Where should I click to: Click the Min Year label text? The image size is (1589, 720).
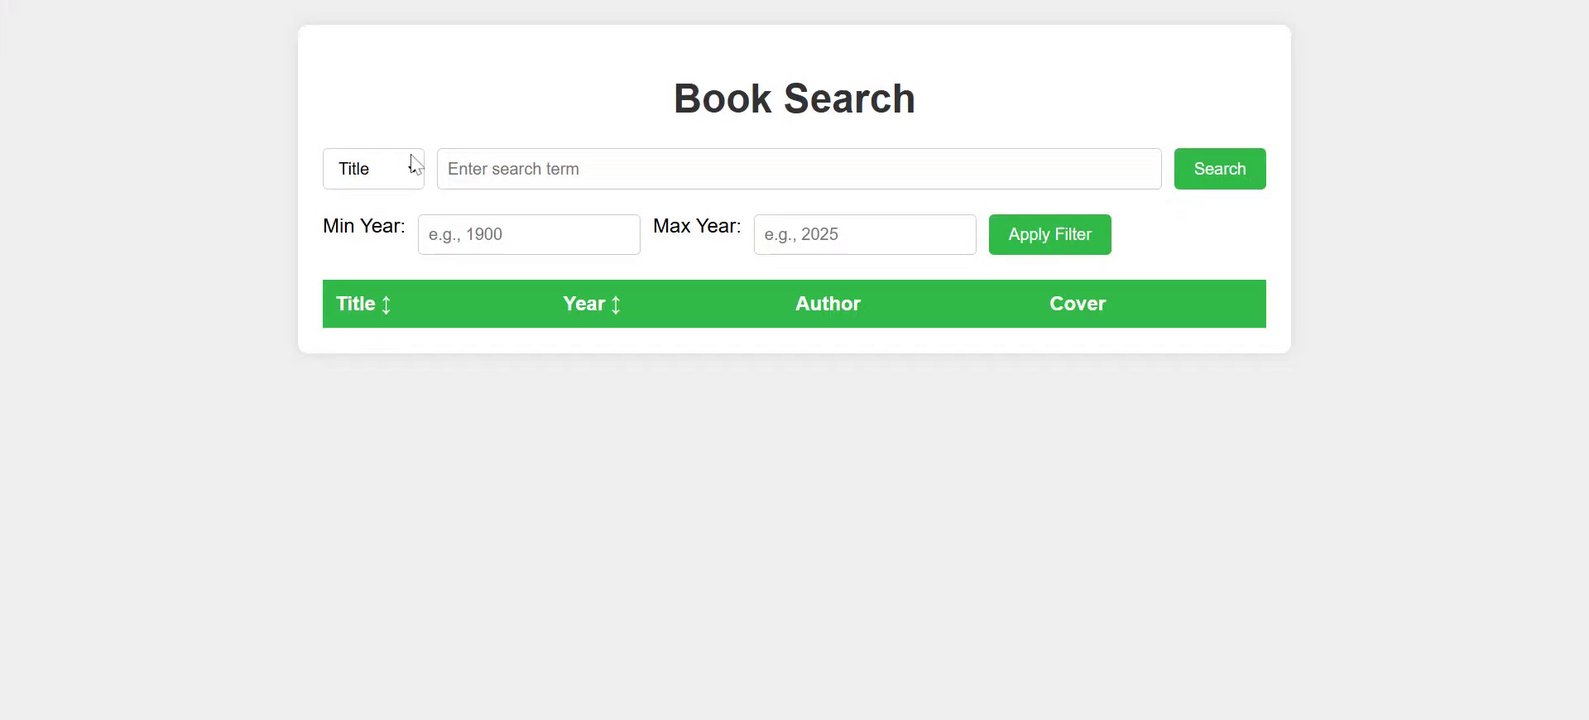tap(364, 226)
